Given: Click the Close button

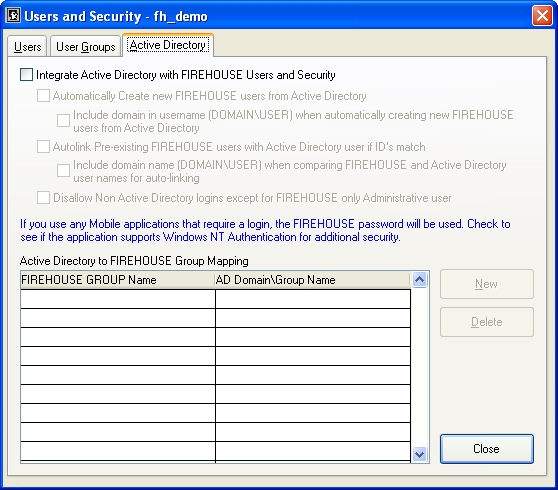Looking at the screenshot, I should 486,449.
